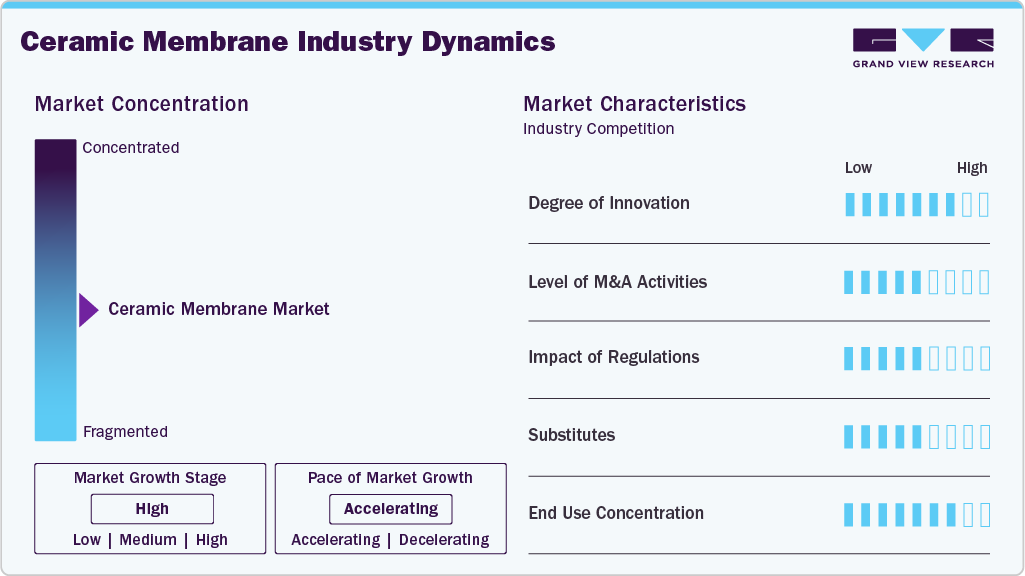Image resolution: width=1025 pixels, height=576 pixels.
Task: Click the End Use Concentration rating bars
Action: [x=916, y=514]
